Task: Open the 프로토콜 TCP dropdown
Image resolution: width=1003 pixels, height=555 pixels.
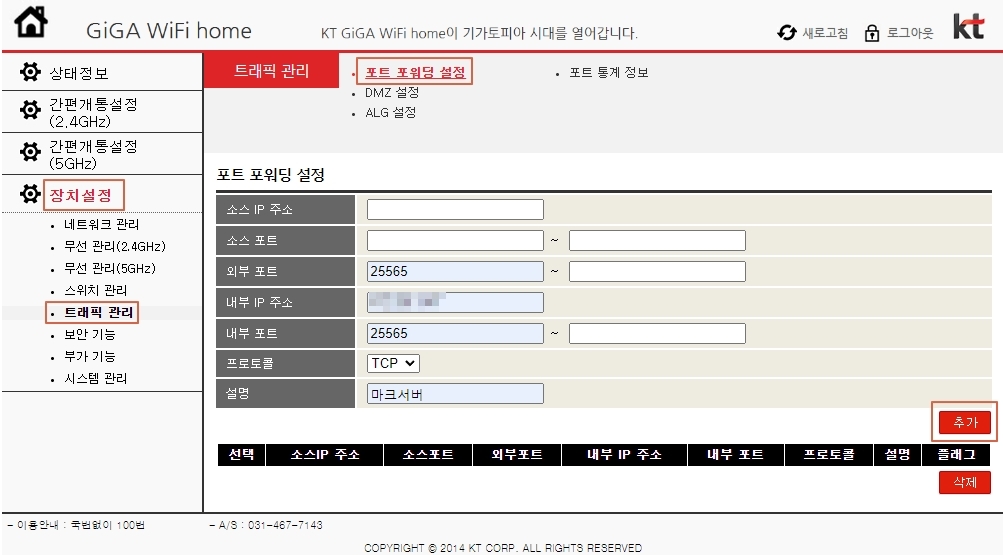Action: (x=393, y=363)
